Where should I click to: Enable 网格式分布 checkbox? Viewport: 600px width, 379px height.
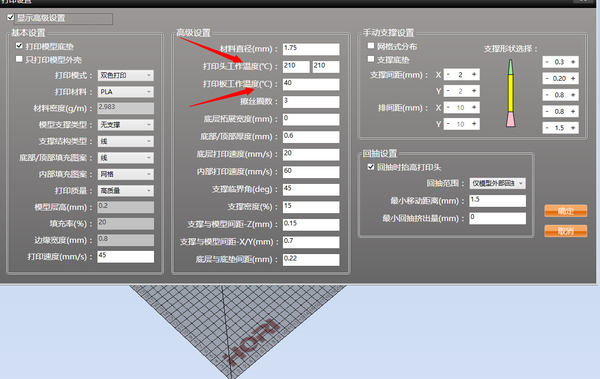[x=371, y=46]
